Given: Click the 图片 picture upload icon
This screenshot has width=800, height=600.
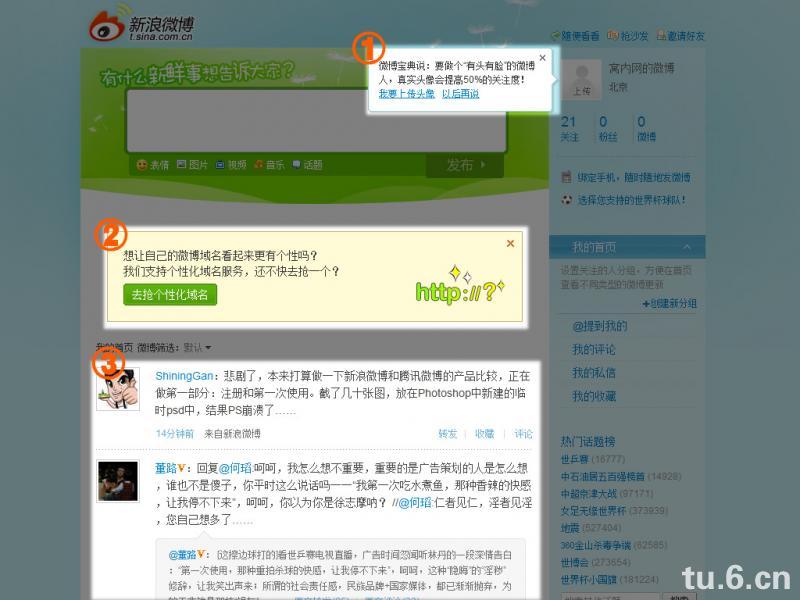Looking at the screenshot, I should click(182, 165).
